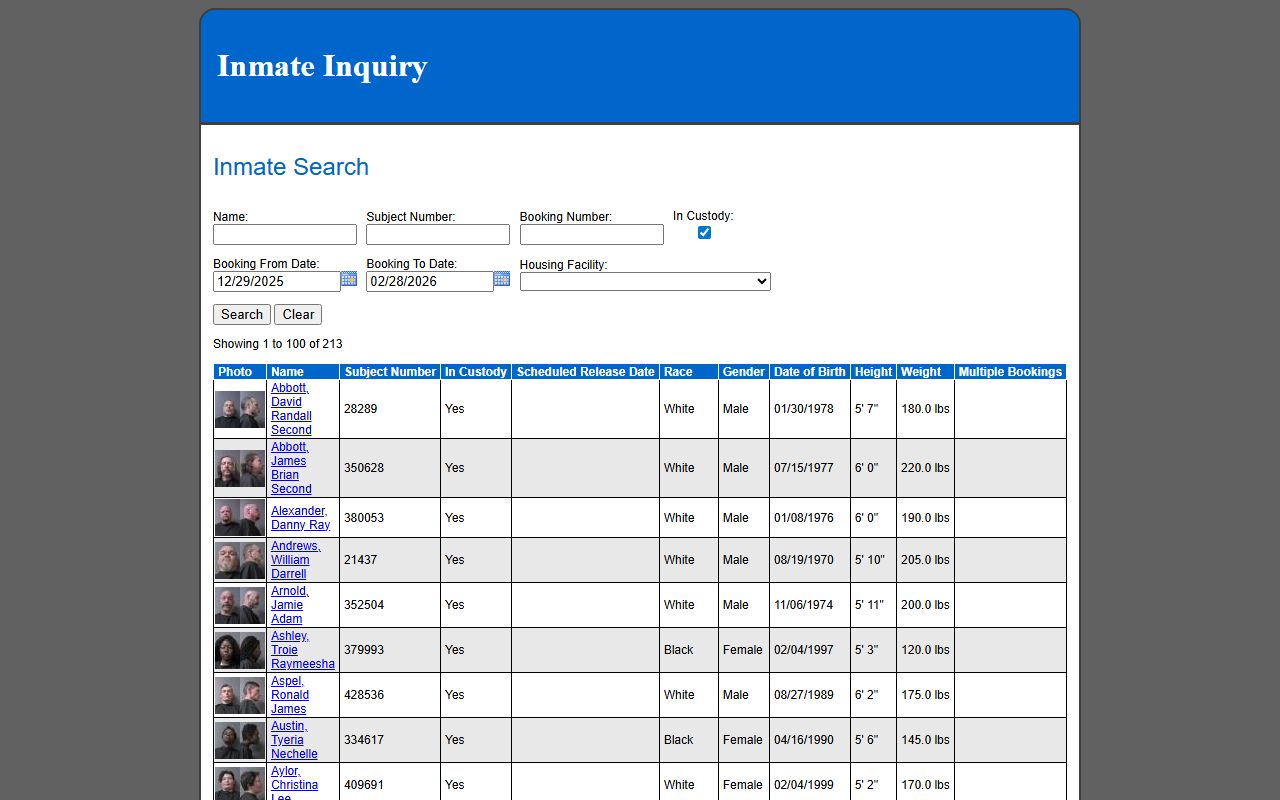Click photo thumbnail for subject 350628
The width and height of the screenshot is (1280, 800).
point(240,468)
